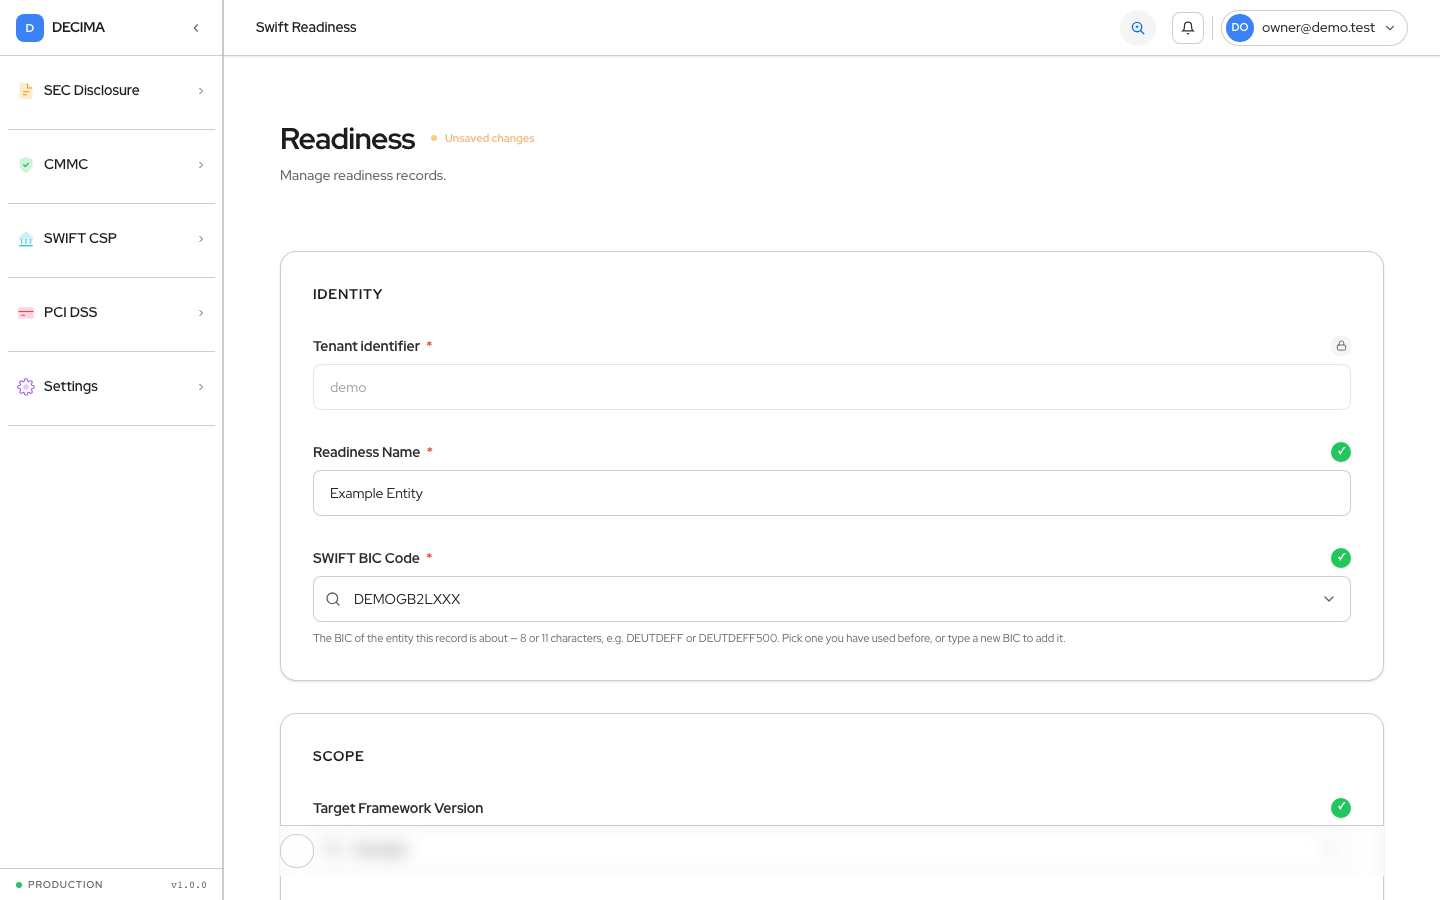The height and width of the screenshot is (900, 1440).
Task: Open Settings in the sidebar
Action: (x=112, y=387)
